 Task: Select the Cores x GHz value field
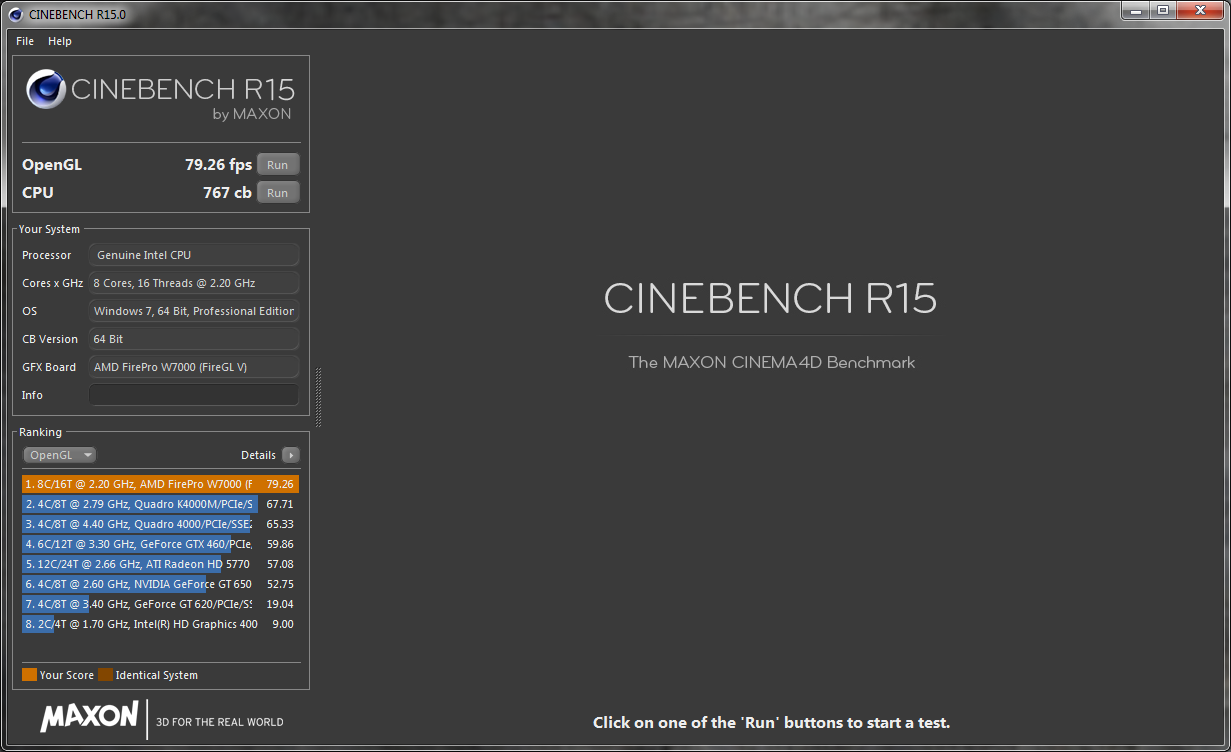coord(194,283)
